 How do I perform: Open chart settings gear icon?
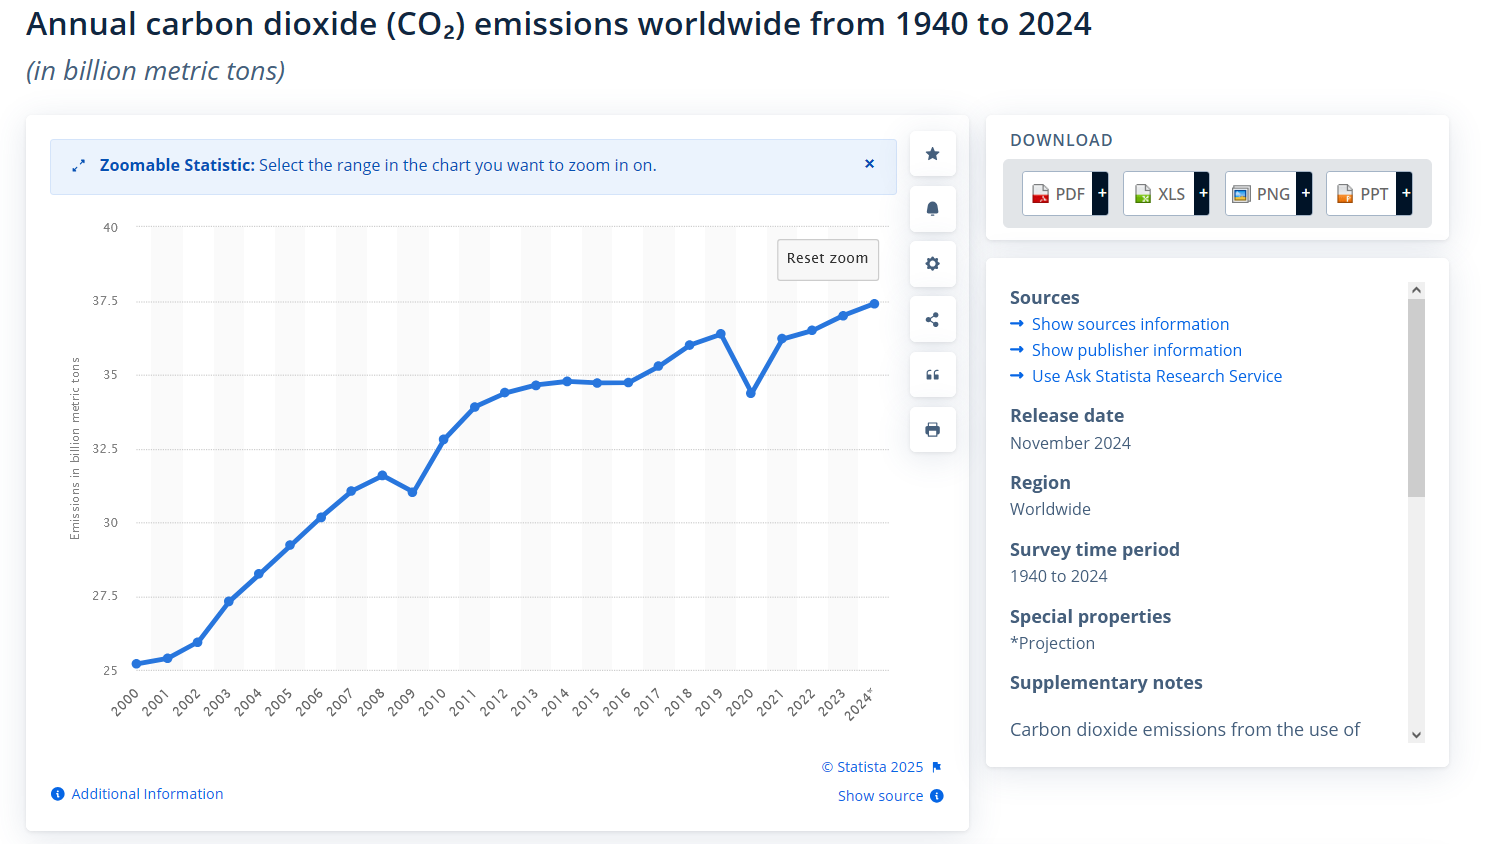click(932, 264)
